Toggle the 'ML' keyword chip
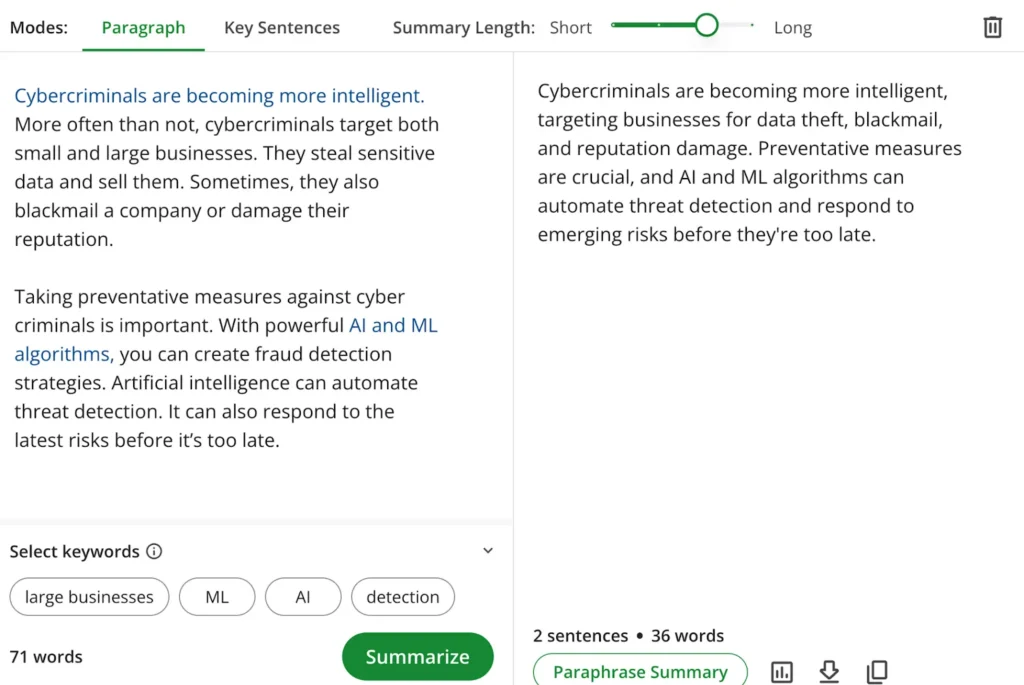The height and width of the screenshot is (685, 1024). point(217,597)
